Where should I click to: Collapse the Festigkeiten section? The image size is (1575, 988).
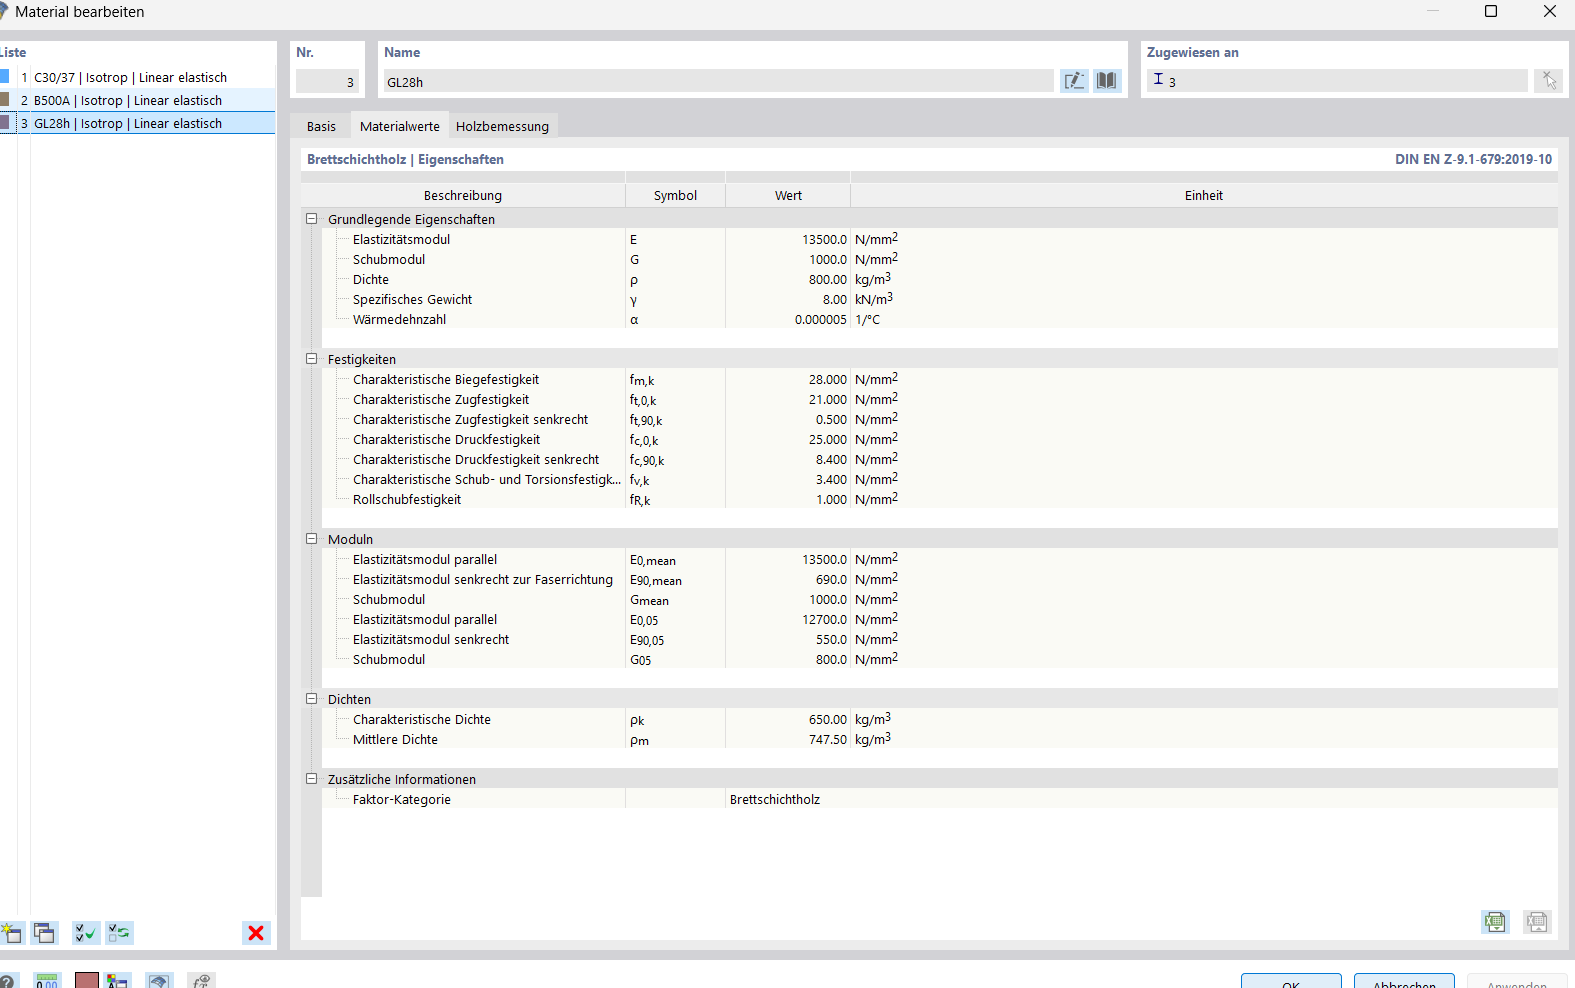(x=311, y=359)
